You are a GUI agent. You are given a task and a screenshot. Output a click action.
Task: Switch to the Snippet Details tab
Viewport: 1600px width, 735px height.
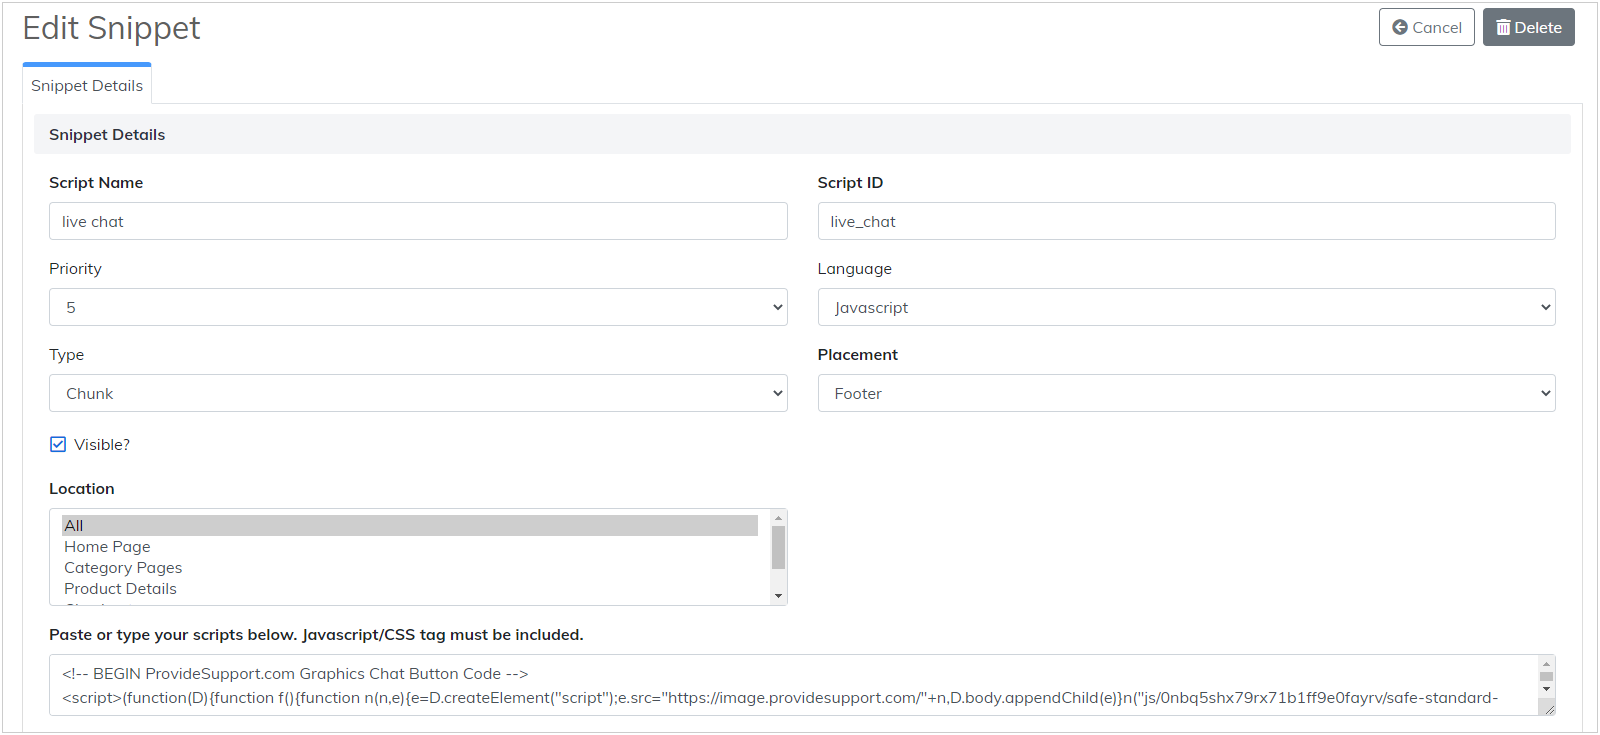[x=87, y=86]
